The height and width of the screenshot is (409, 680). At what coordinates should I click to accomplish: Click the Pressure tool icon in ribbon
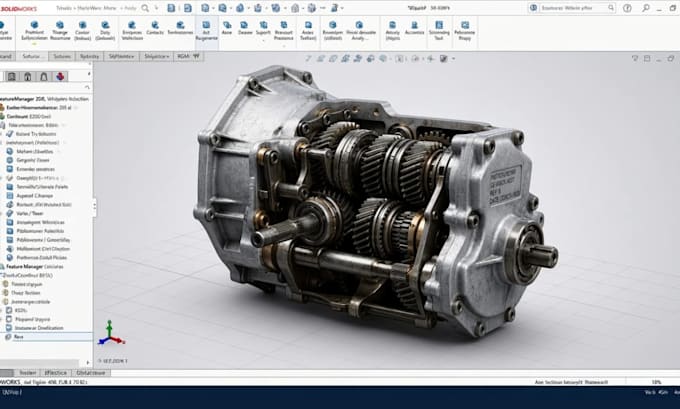click(x=284, y=25)
